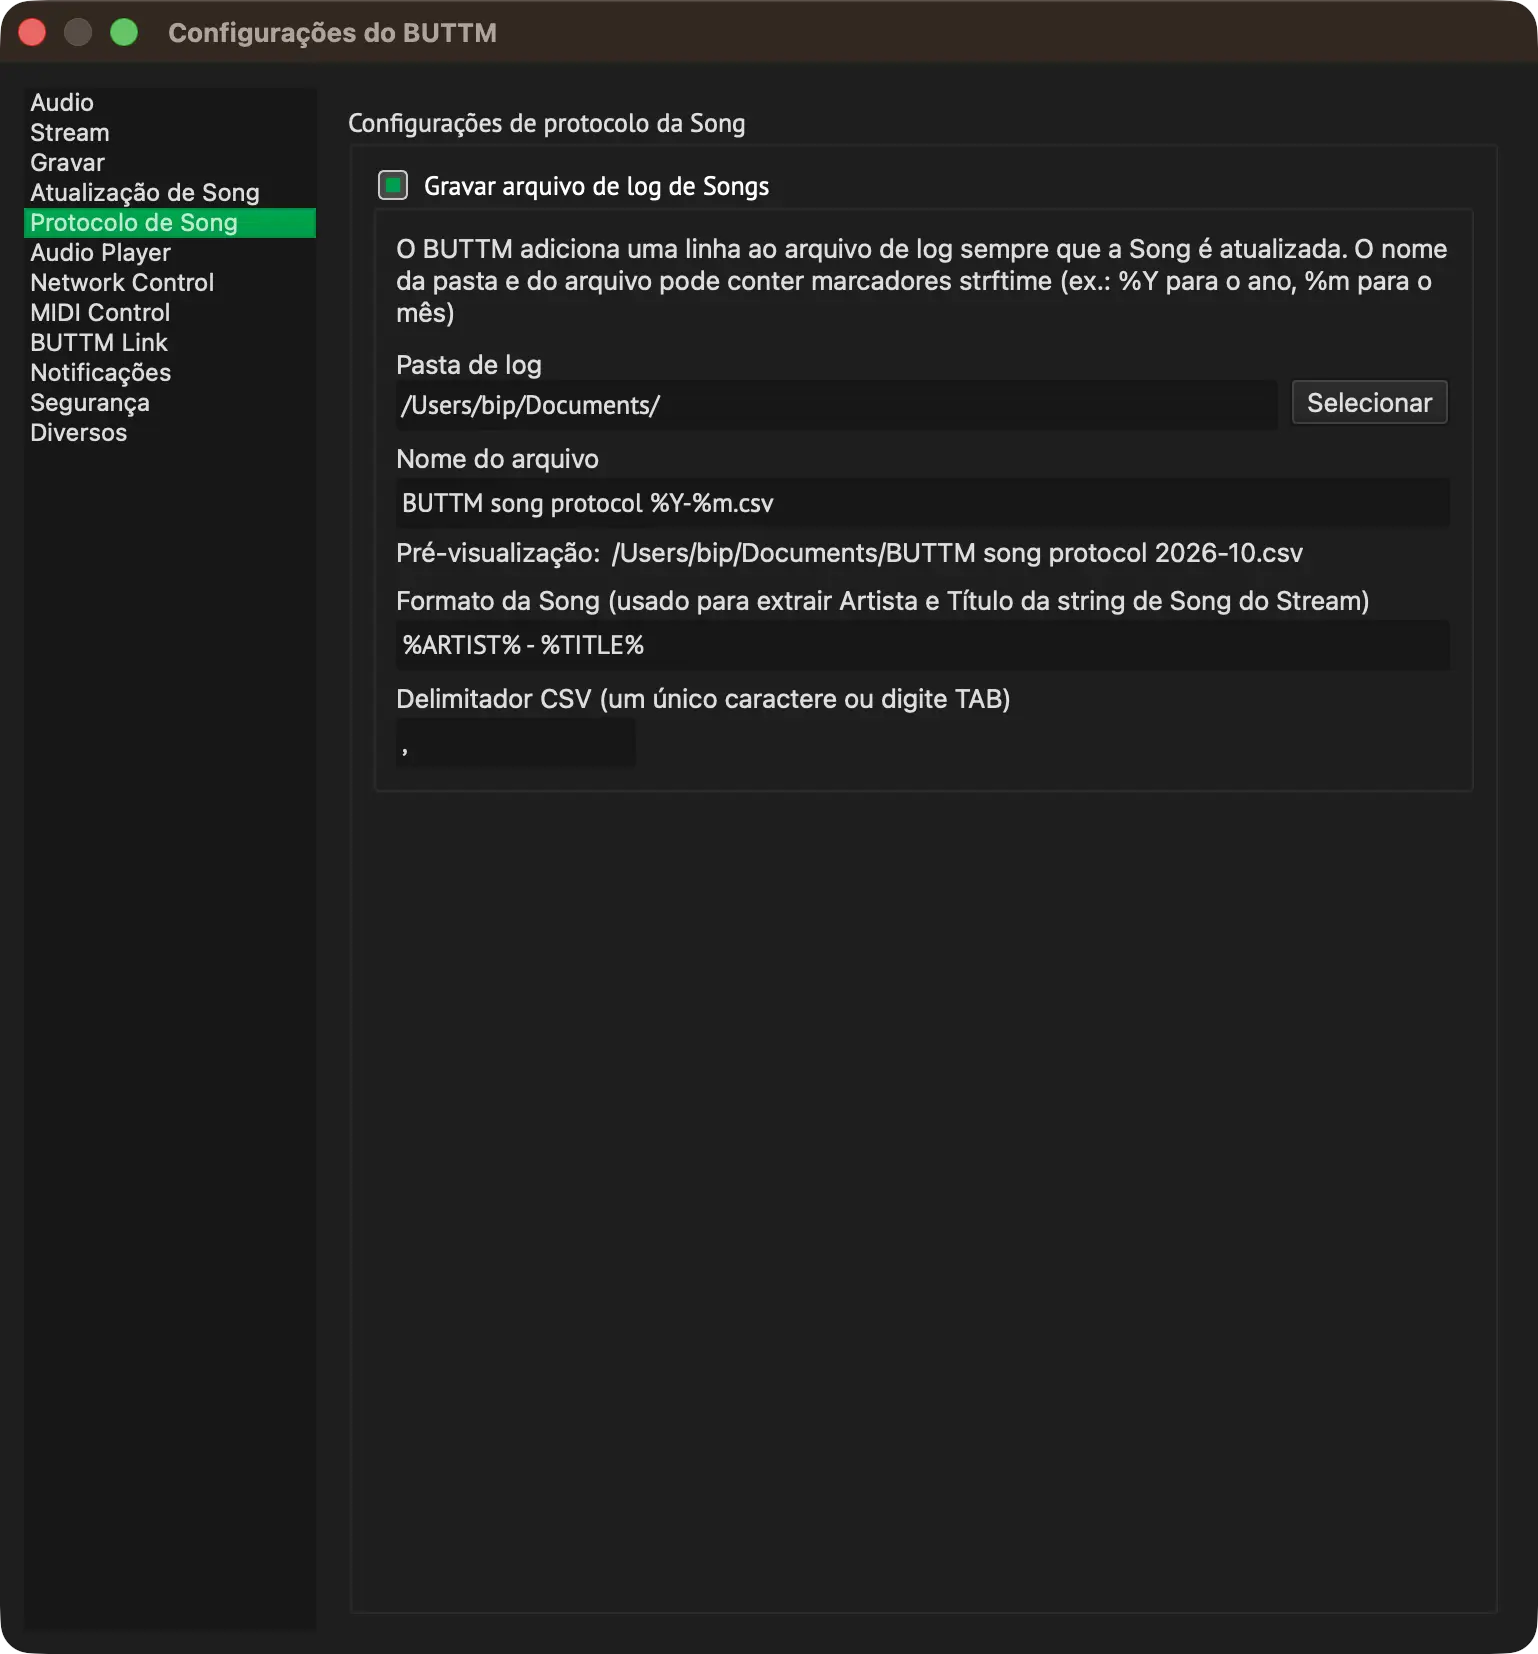The image size is (1538, 1654).
Task: Select BUTTM Link in sidebar
Action: click(x=170, y=343)
